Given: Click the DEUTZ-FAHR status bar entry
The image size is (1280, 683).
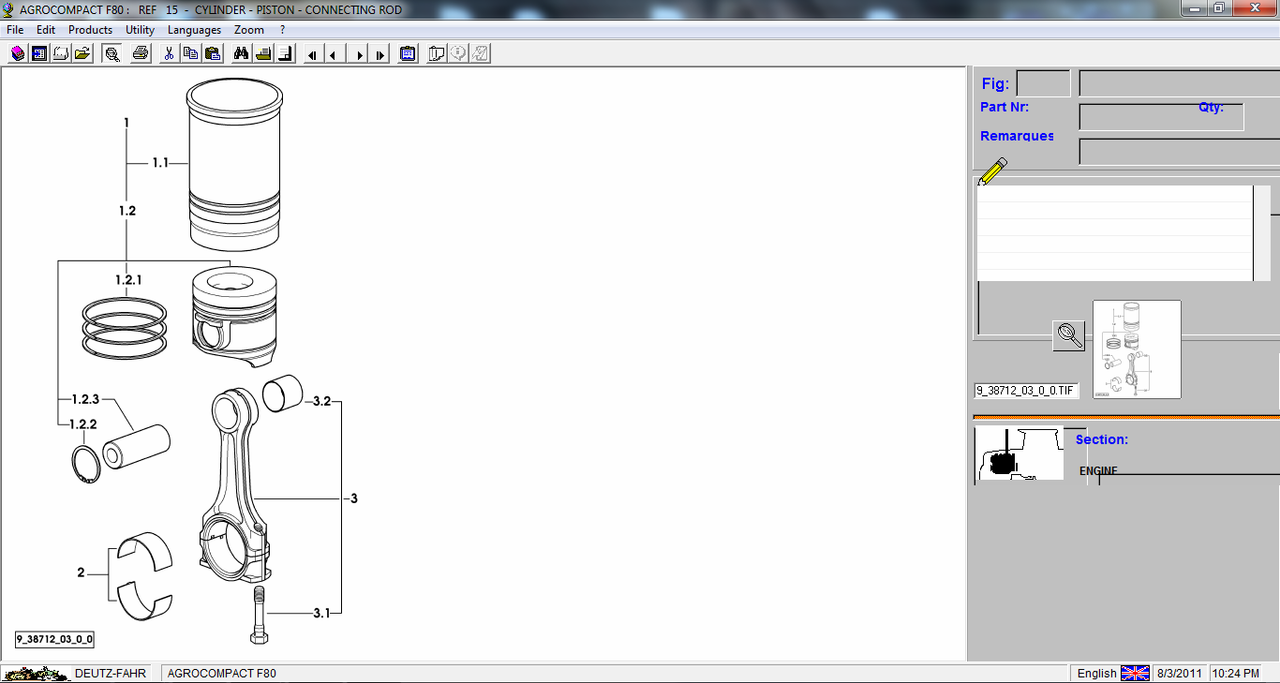Looking at the screenshot, I should (110, 673).
